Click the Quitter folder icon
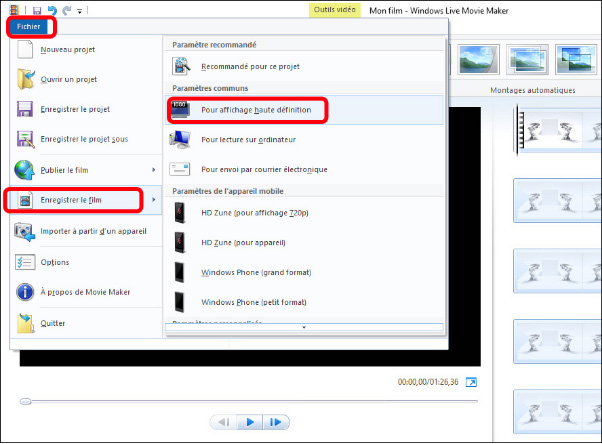The width and height of the screenshot is (602, 444). [x=25, y=323]
